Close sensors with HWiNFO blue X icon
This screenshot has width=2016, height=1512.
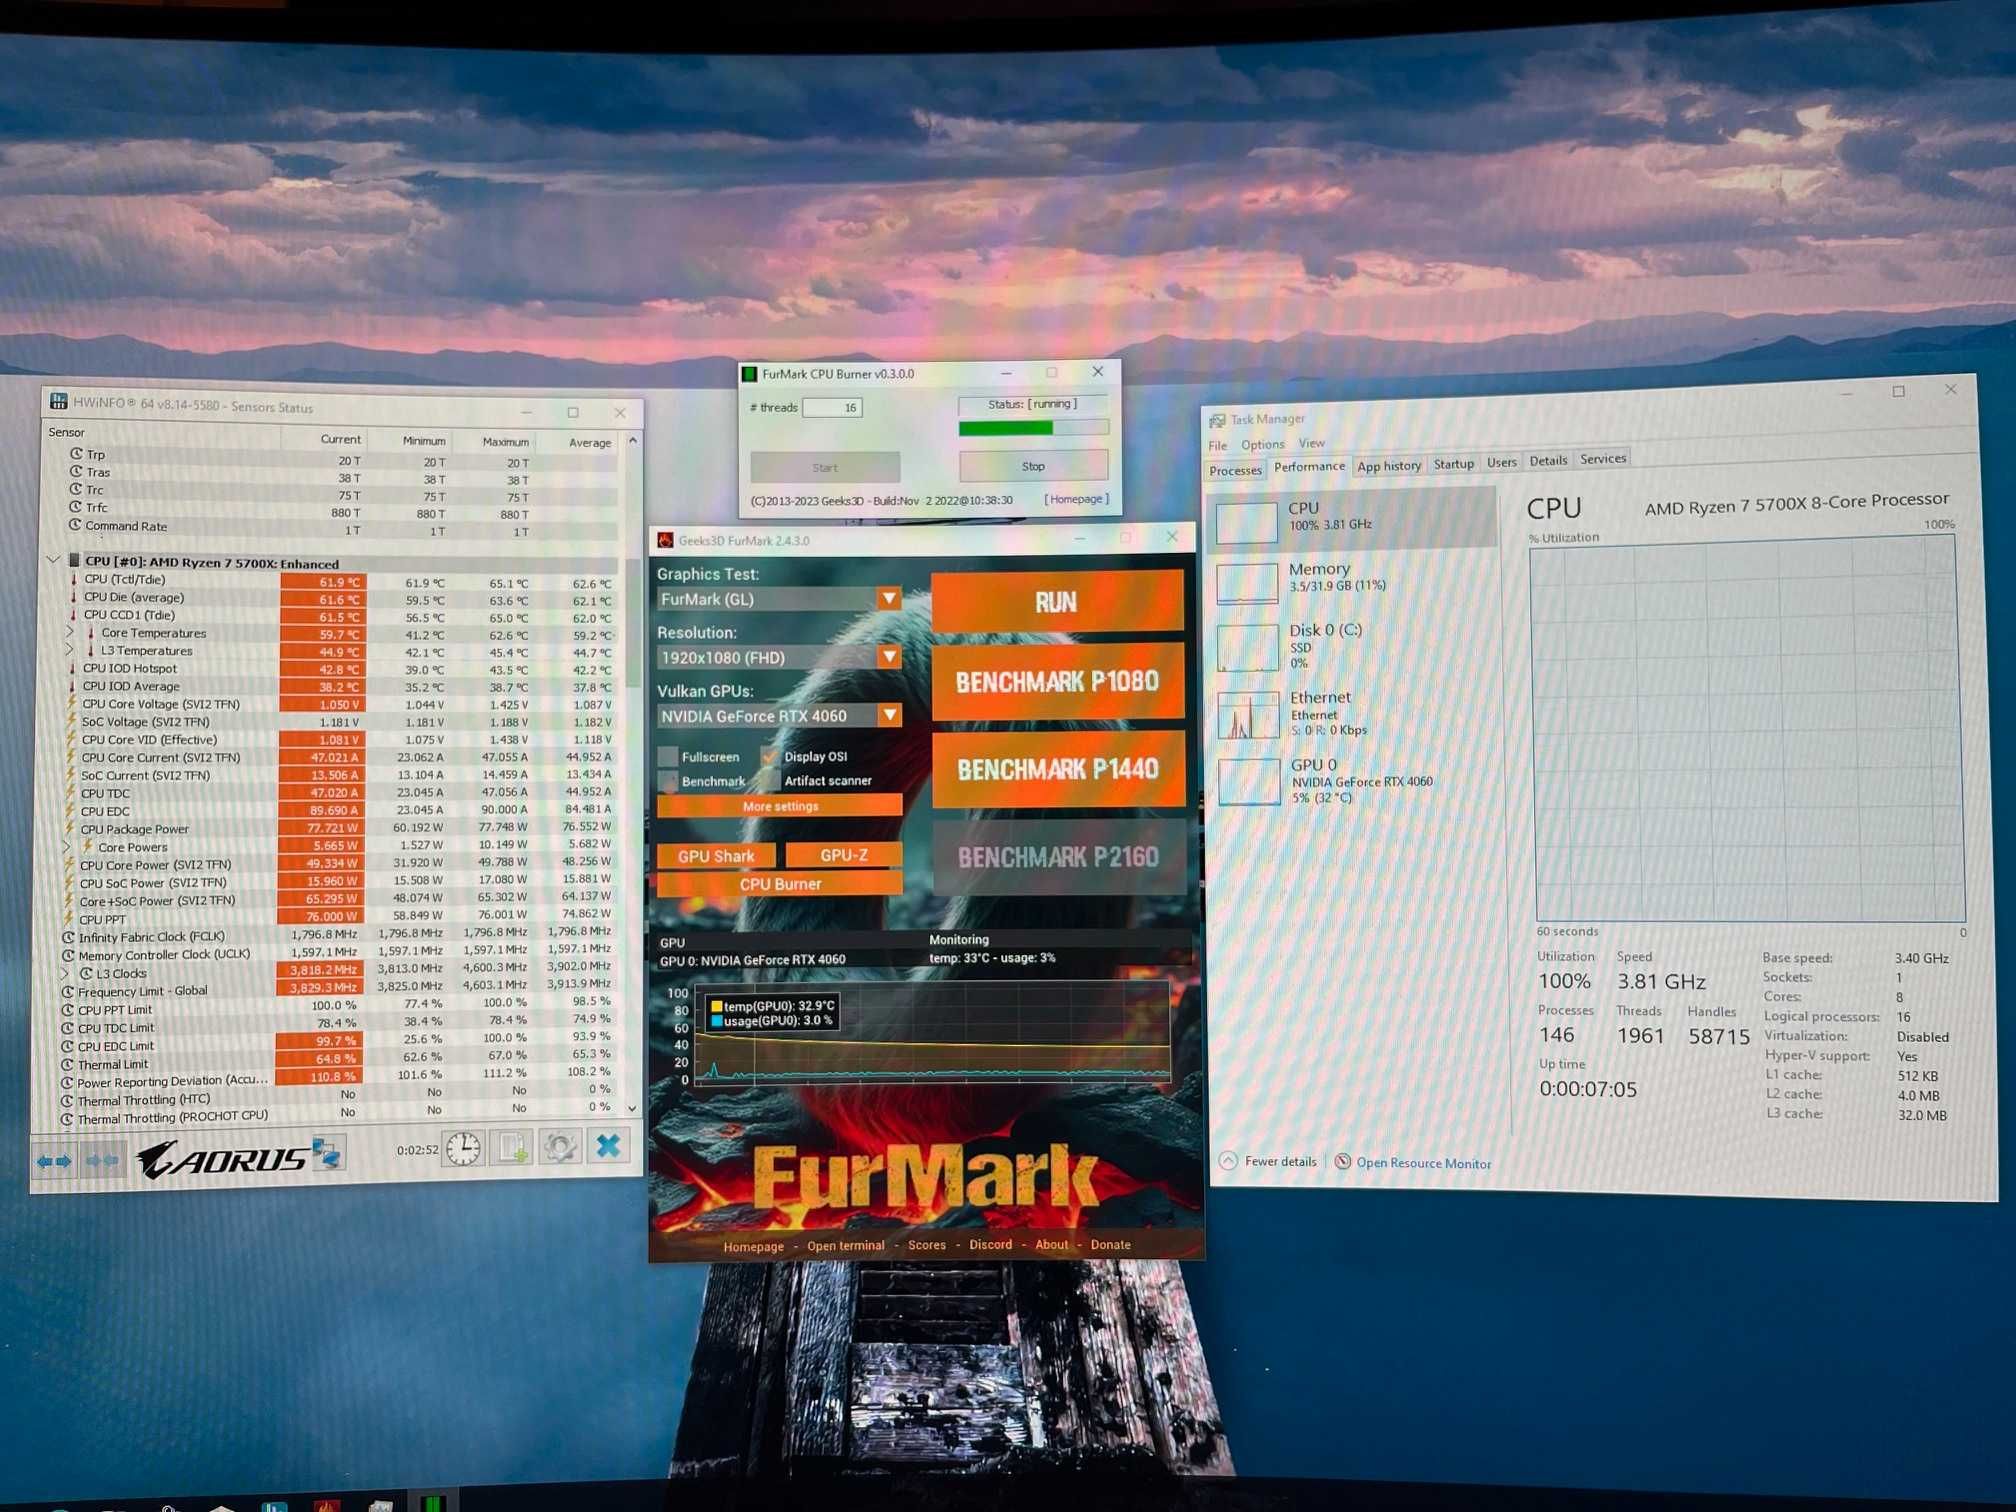608,1145
